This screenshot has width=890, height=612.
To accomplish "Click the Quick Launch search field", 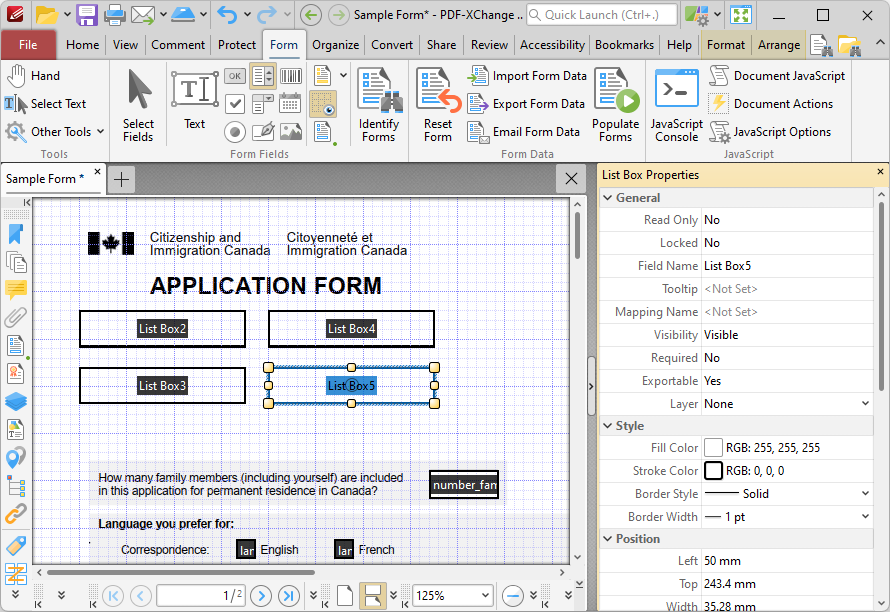I will [x=602, y=15].
